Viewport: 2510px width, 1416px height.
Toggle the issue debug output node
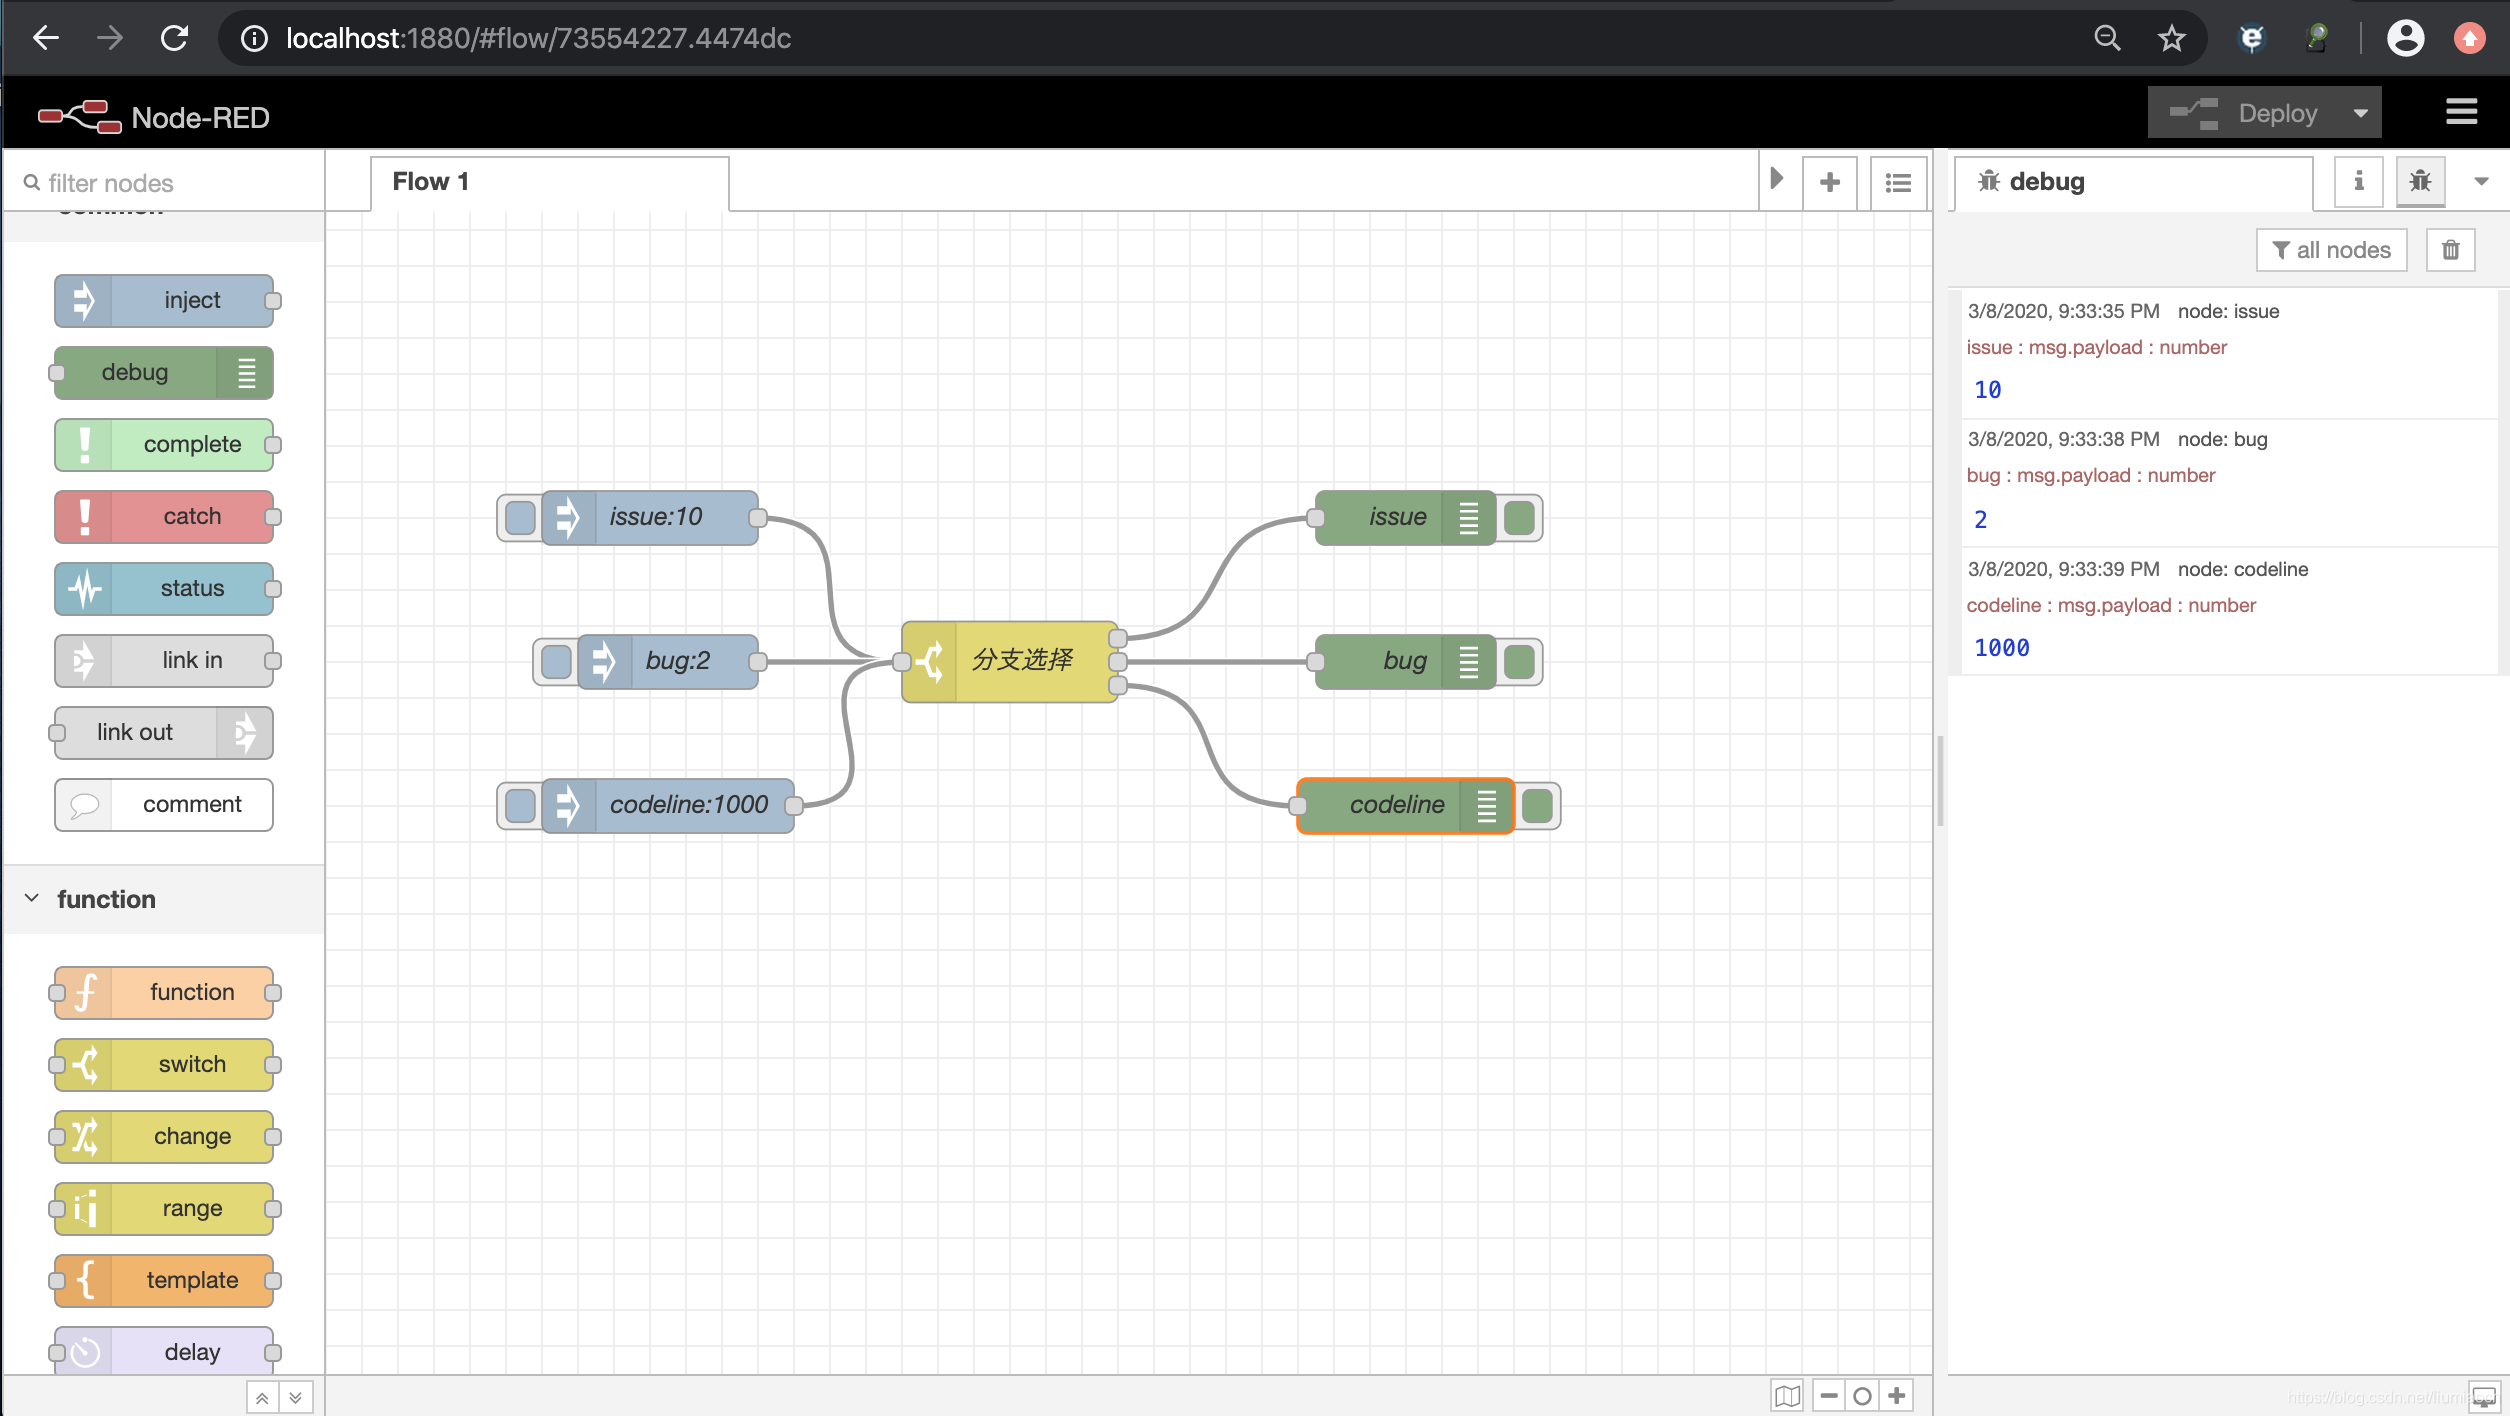click(x=1520, y=516)
